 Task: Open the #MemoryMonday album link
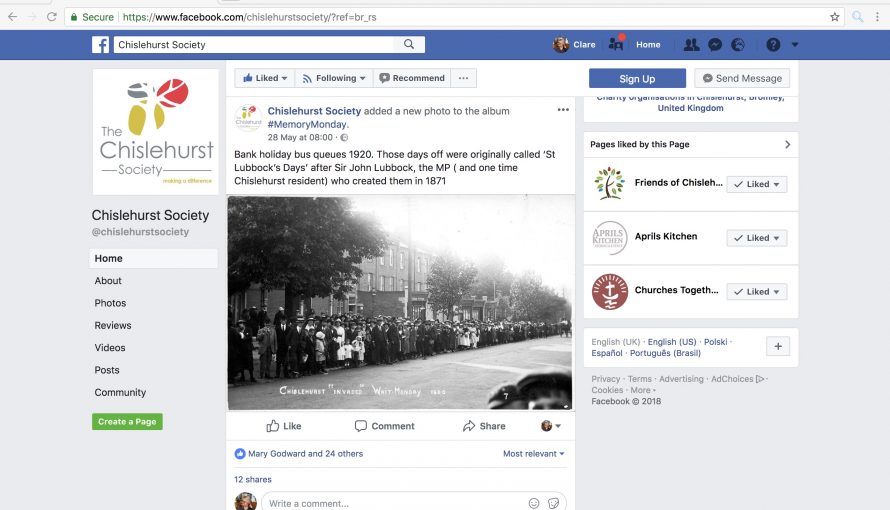308,124
